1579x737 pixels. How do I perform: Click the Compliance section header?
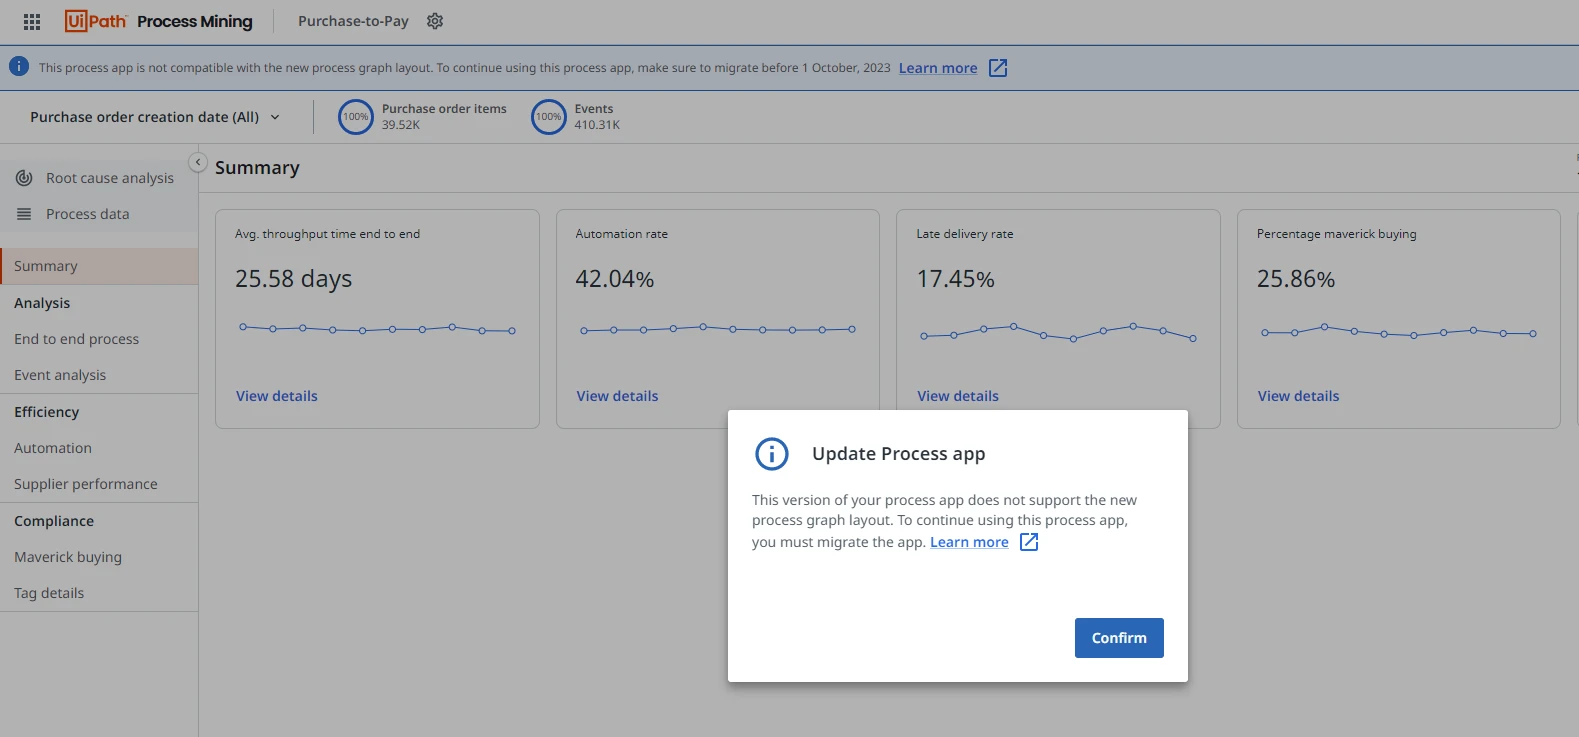pyautogui.click(x=54, y=521)
